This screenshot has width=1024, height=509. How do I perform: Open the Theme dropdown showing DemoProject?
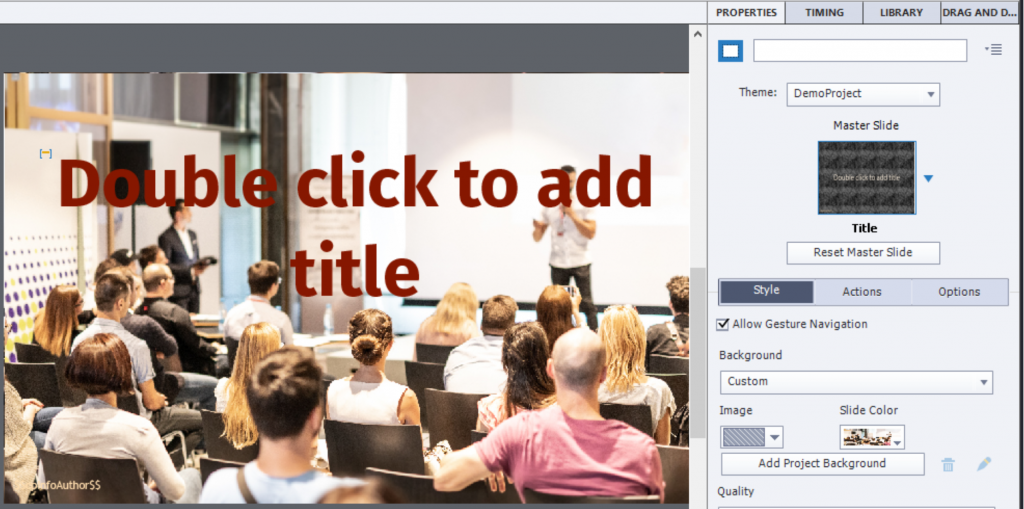pos(862,94)
